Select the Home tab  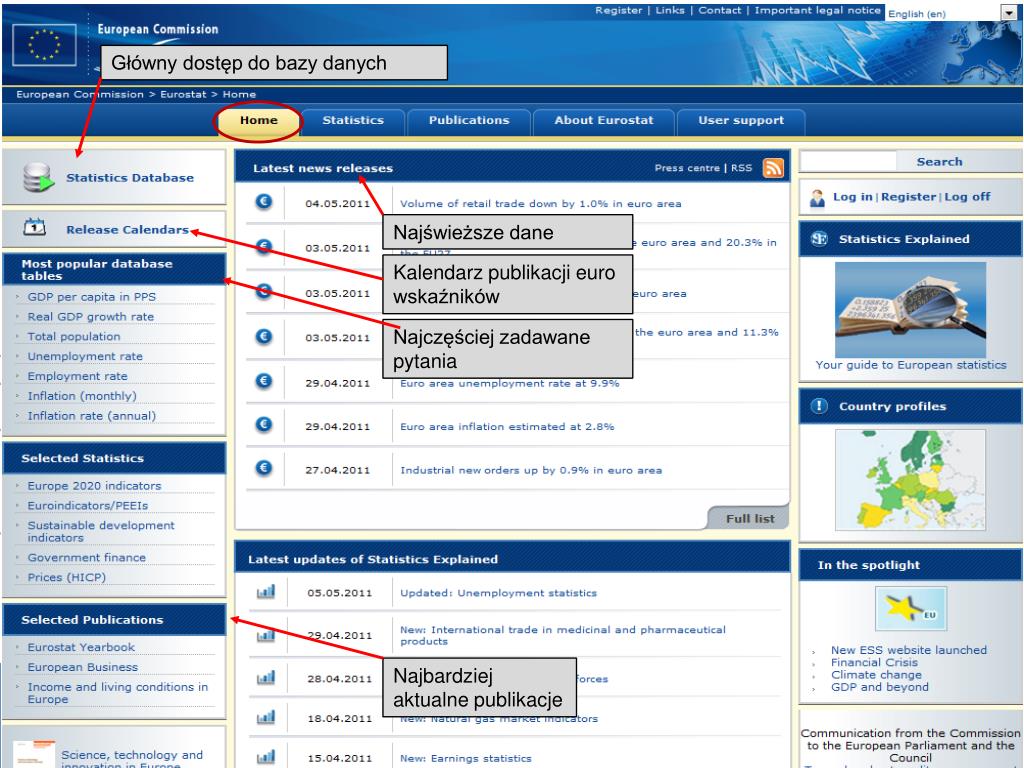click(259, 120)
